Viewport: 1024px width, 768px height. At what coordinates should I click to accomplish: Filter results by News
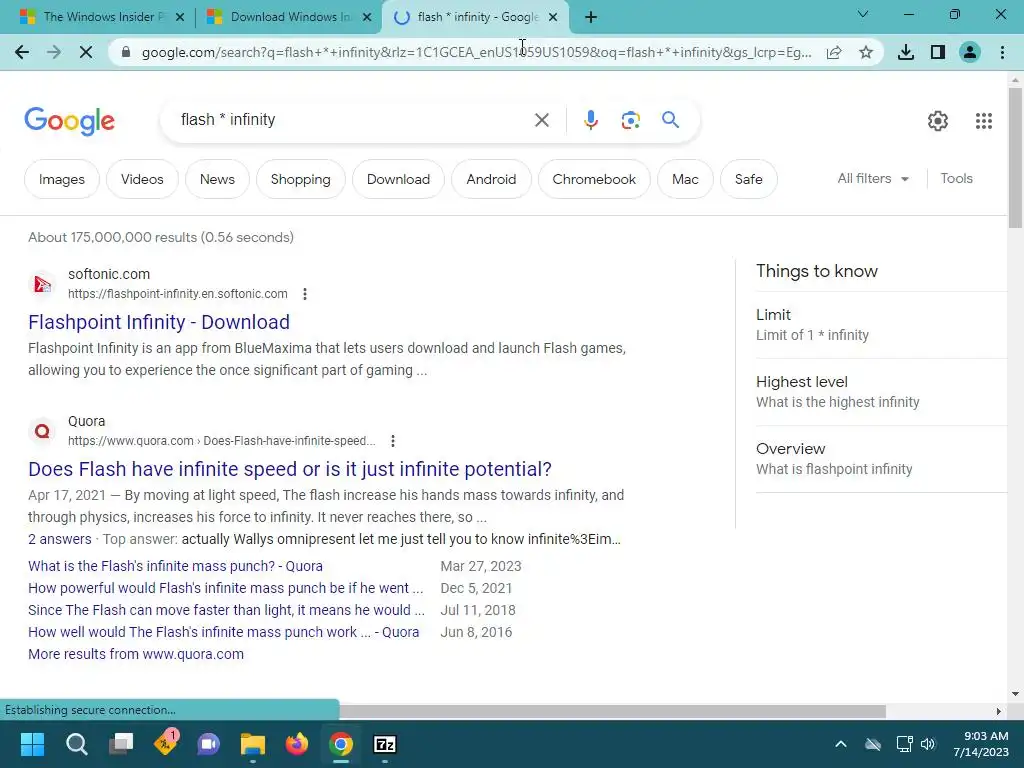[217, 179]
